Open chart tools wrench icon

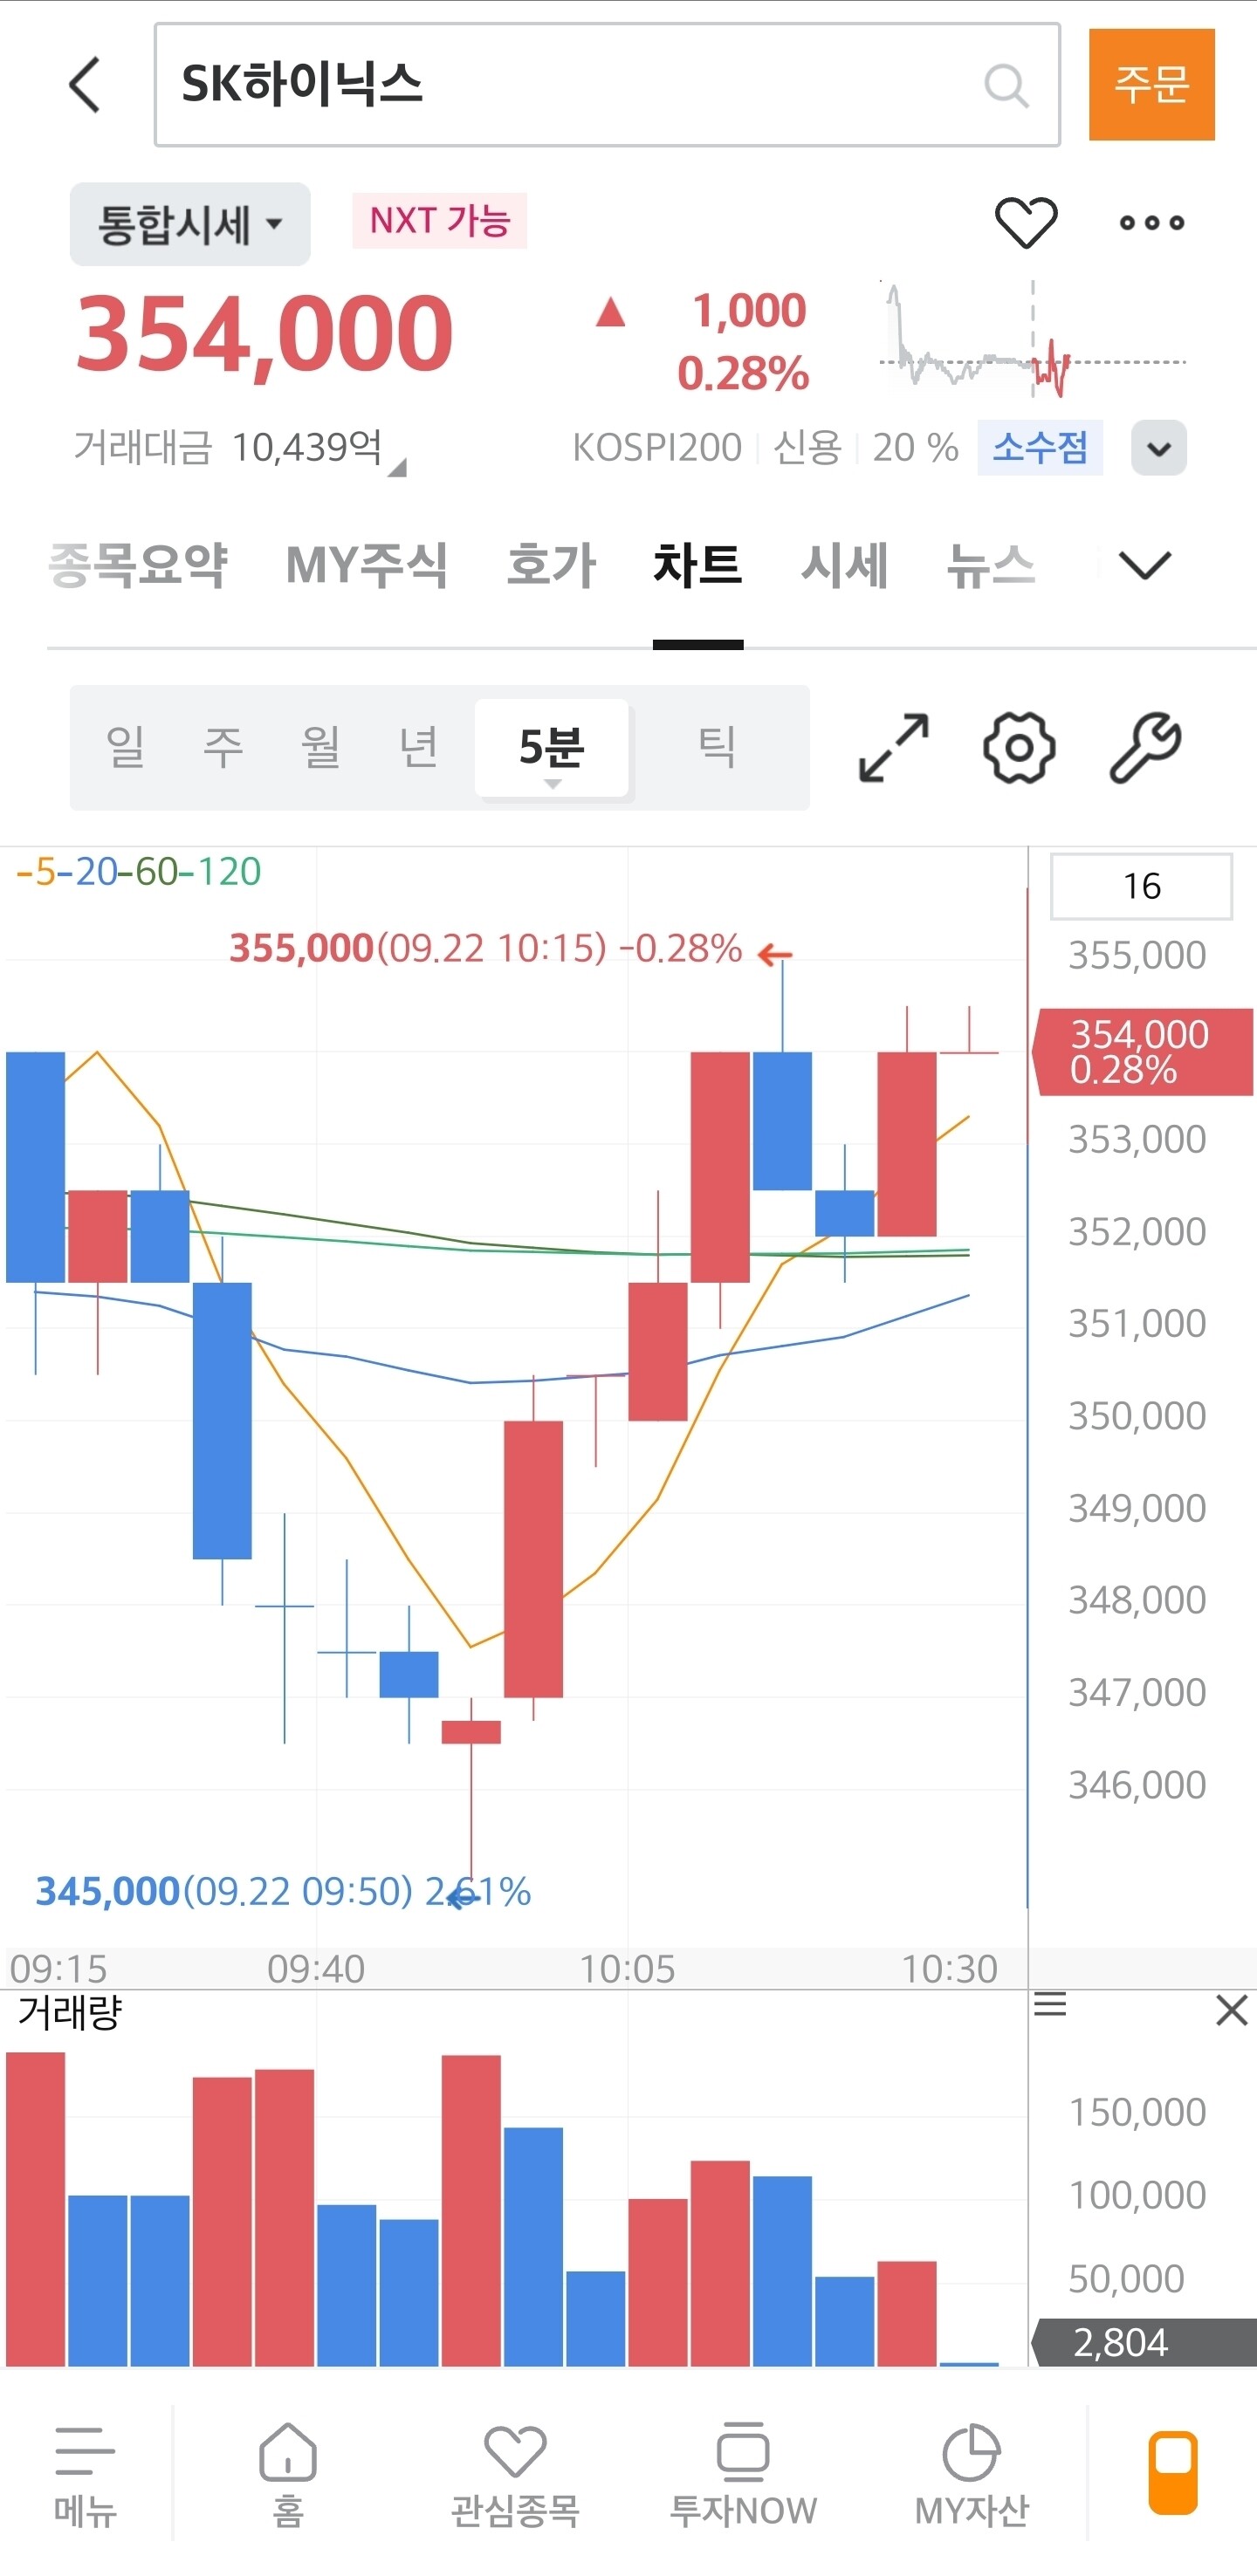(x=1145, y=747)
